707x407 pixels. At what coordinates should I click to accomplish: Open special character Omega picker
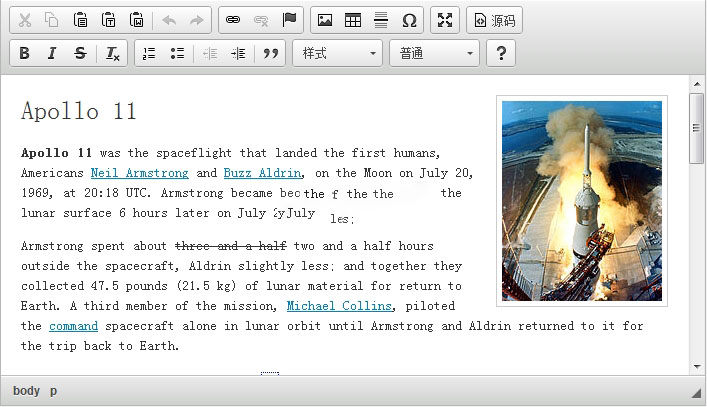(x=409, y=20)
